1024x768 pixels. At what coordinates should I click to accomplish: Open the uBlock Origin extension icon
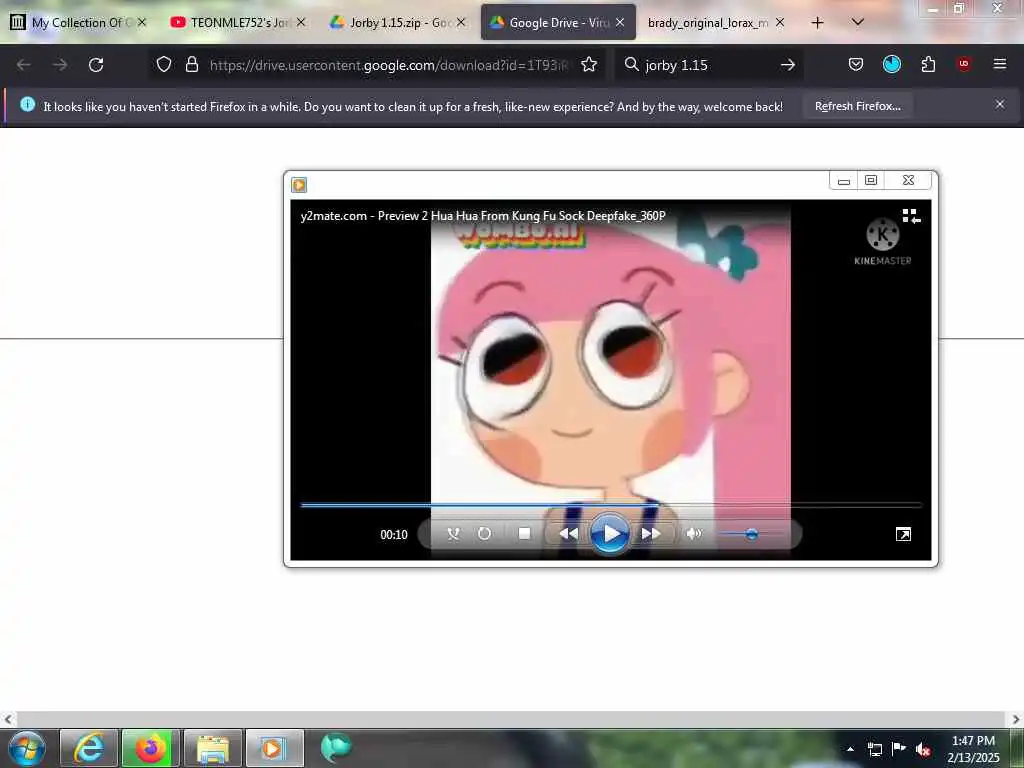click(x=964, y=64)
